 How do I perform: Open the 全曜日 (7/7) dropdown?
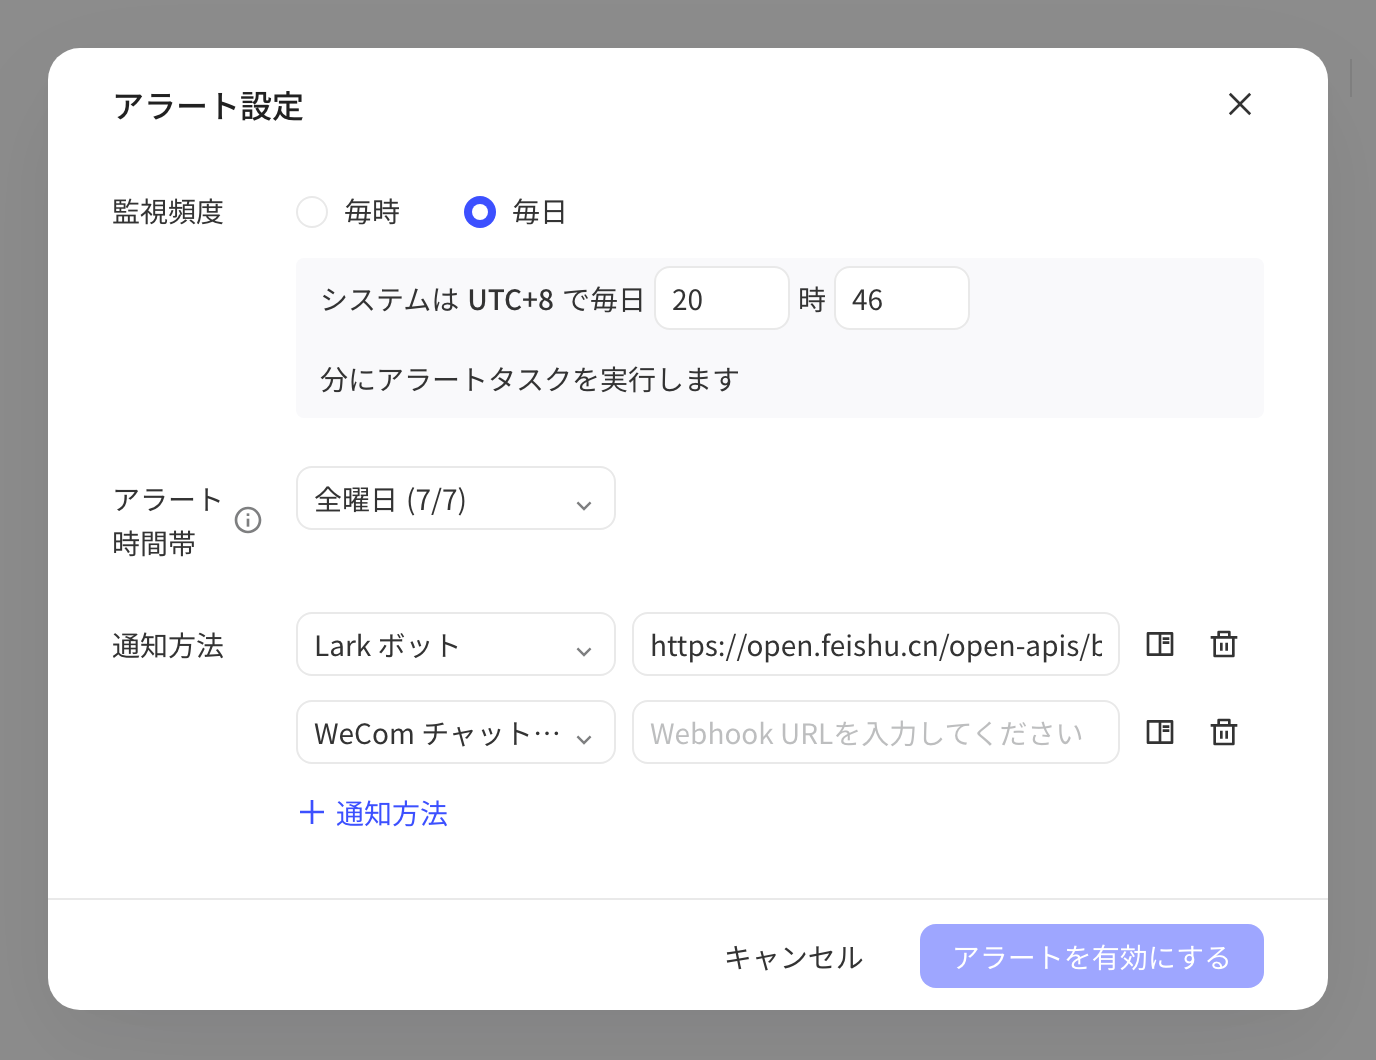[456, 498]
